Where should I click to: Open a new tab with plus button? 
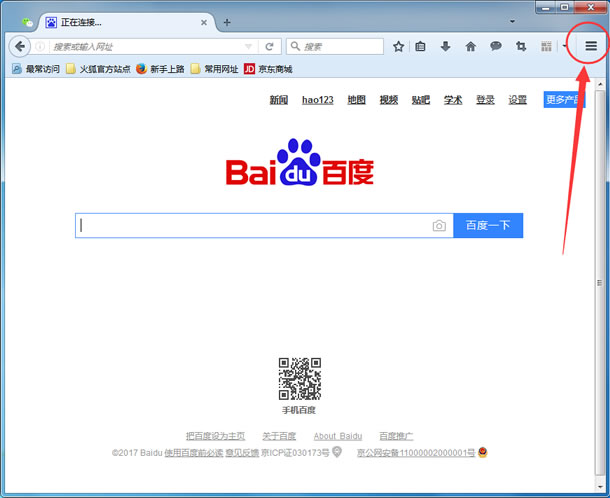(x=227, y=23)
